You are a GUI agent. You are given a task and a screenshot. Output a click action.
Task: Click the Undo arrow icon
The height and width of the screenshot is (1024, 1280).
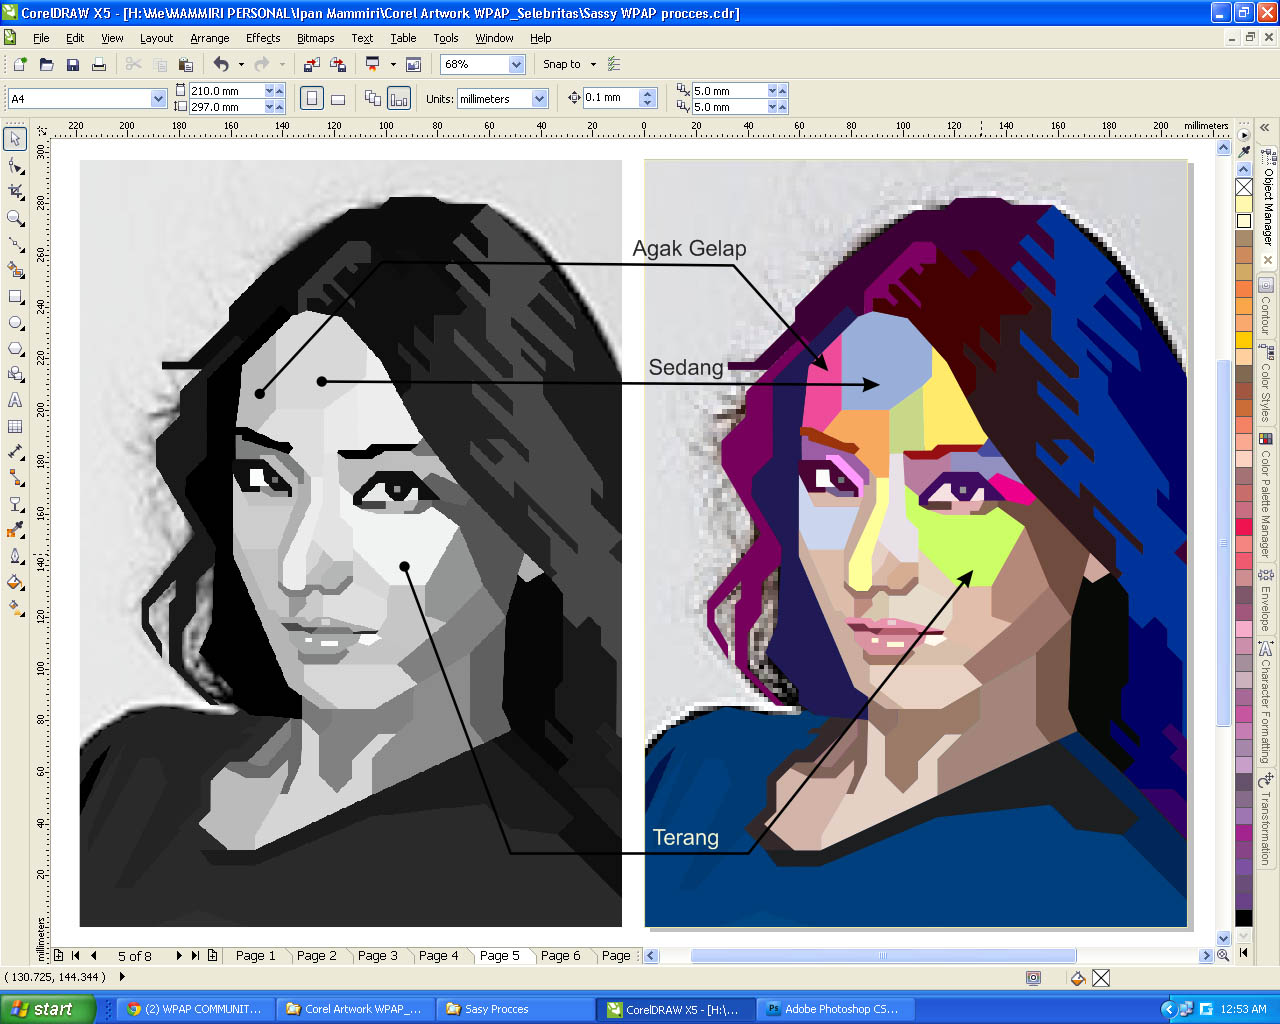[221, 64]
